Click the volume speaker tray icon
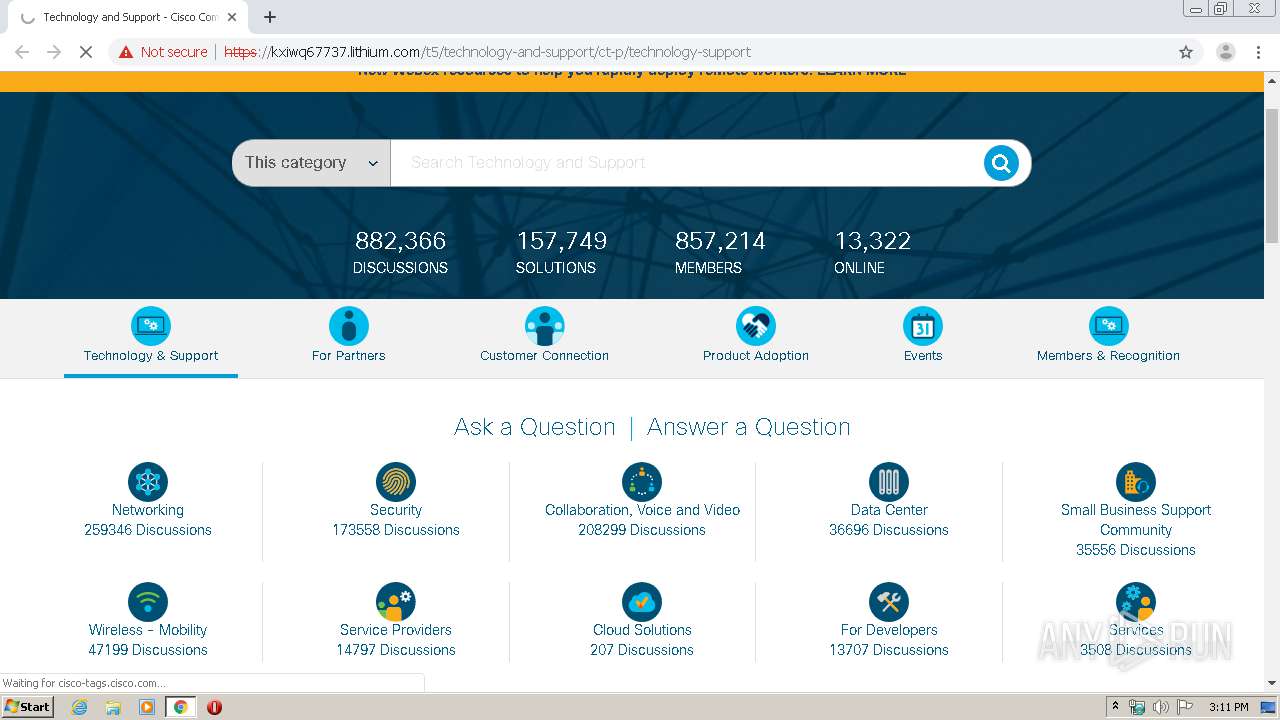 [1160, 707]
